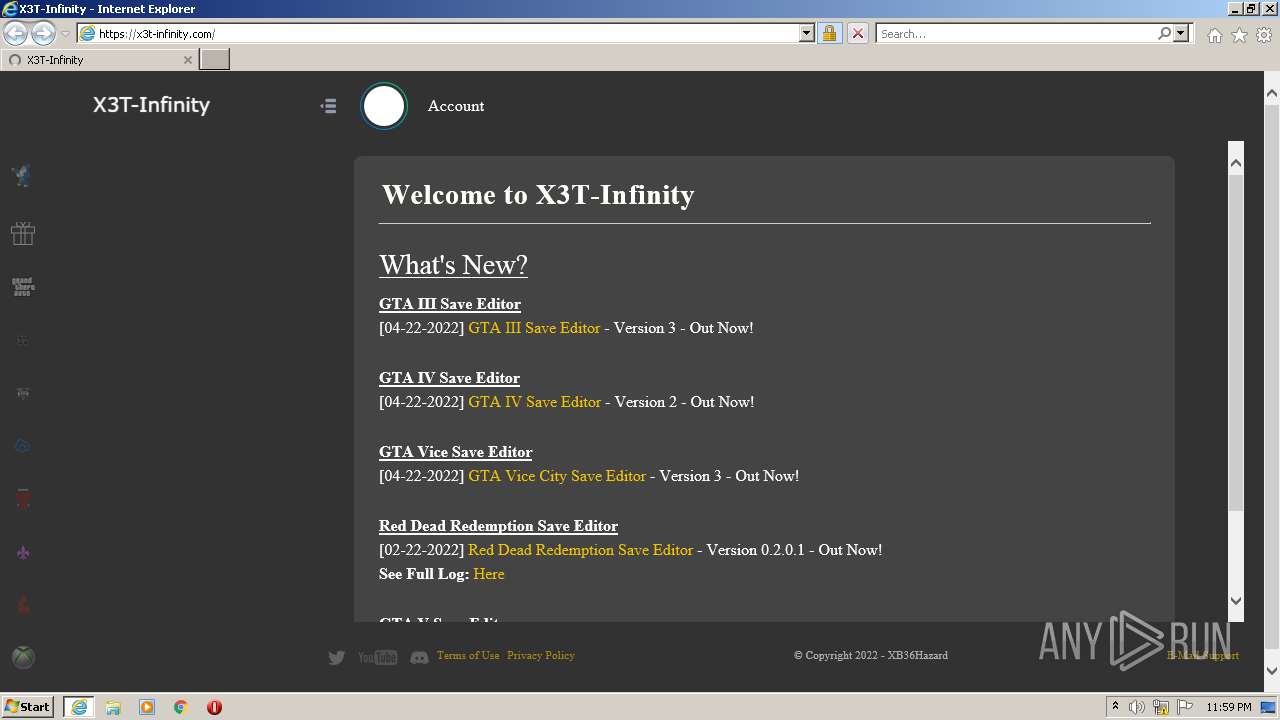Launch Chrome from the taskbar
This screenshot has width=1280, height=720.
click(x=181, y=707)
